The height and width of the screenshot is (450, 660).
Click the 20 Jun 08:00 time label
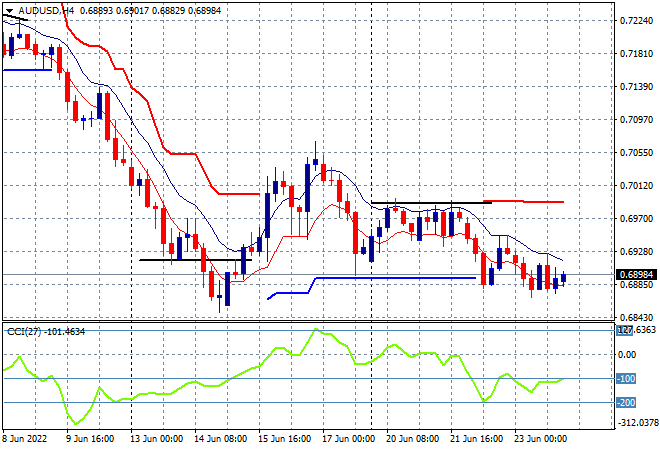click(x=412, y=439)
